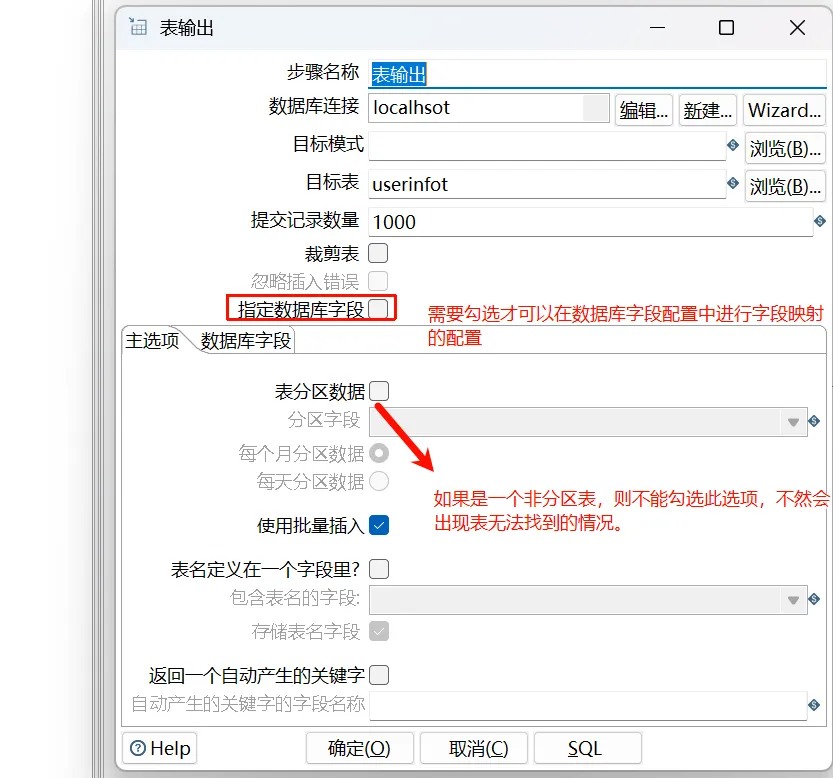Expand the 包含表名的字段 dropdown
Image resolution: width=833 pixels, height=778 pixels.
[x=794, y=599]
